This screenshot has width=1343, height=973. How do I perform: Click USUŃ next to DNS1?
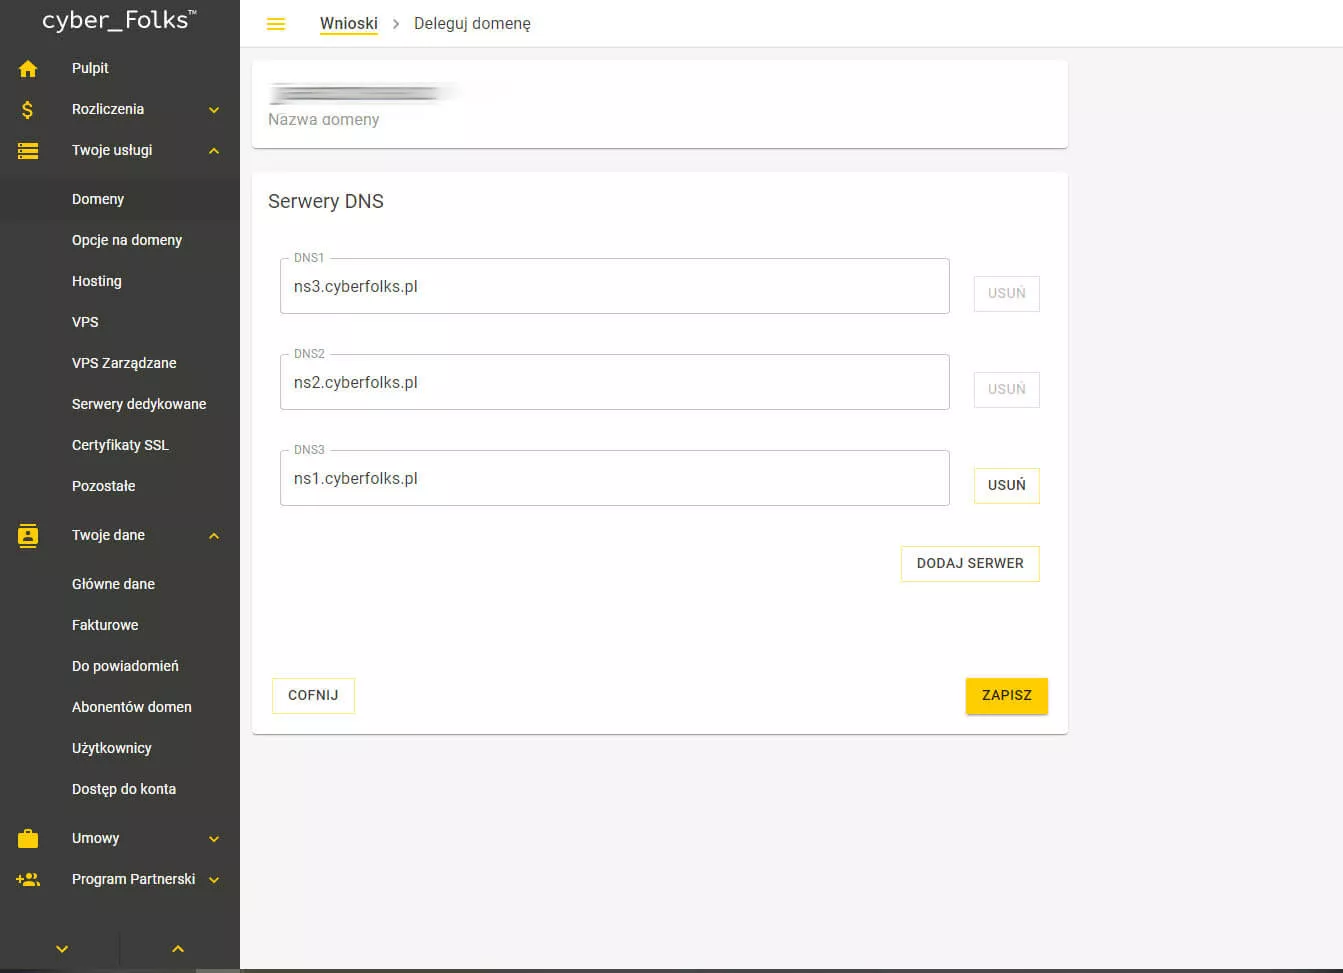click(x=1007, y=293)
